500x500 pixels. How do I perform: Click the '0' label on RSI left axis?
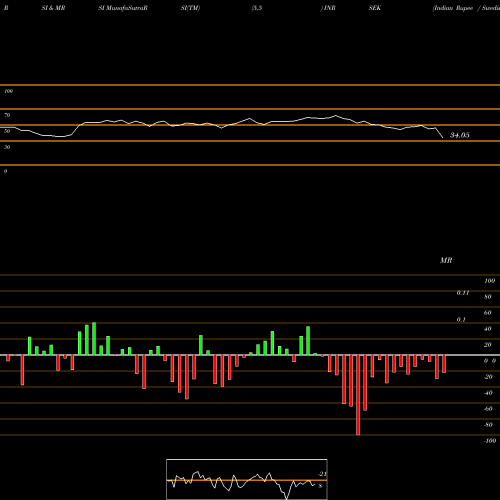pyautogui.click(x=5, y=171)
